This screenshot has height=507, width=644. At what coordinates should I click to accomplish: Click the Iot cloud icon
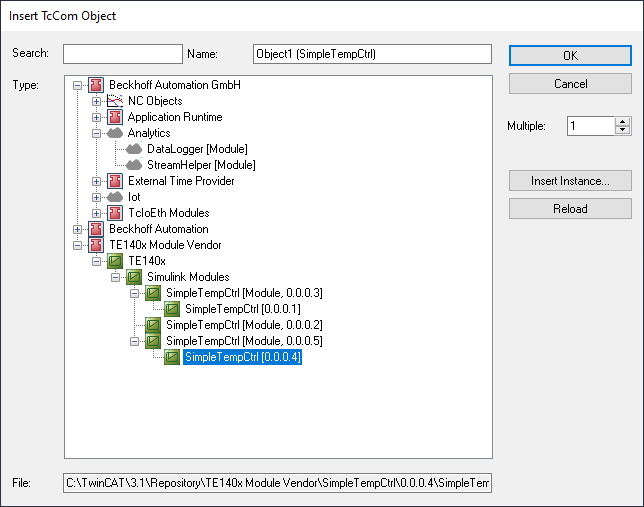coord(115,197)
